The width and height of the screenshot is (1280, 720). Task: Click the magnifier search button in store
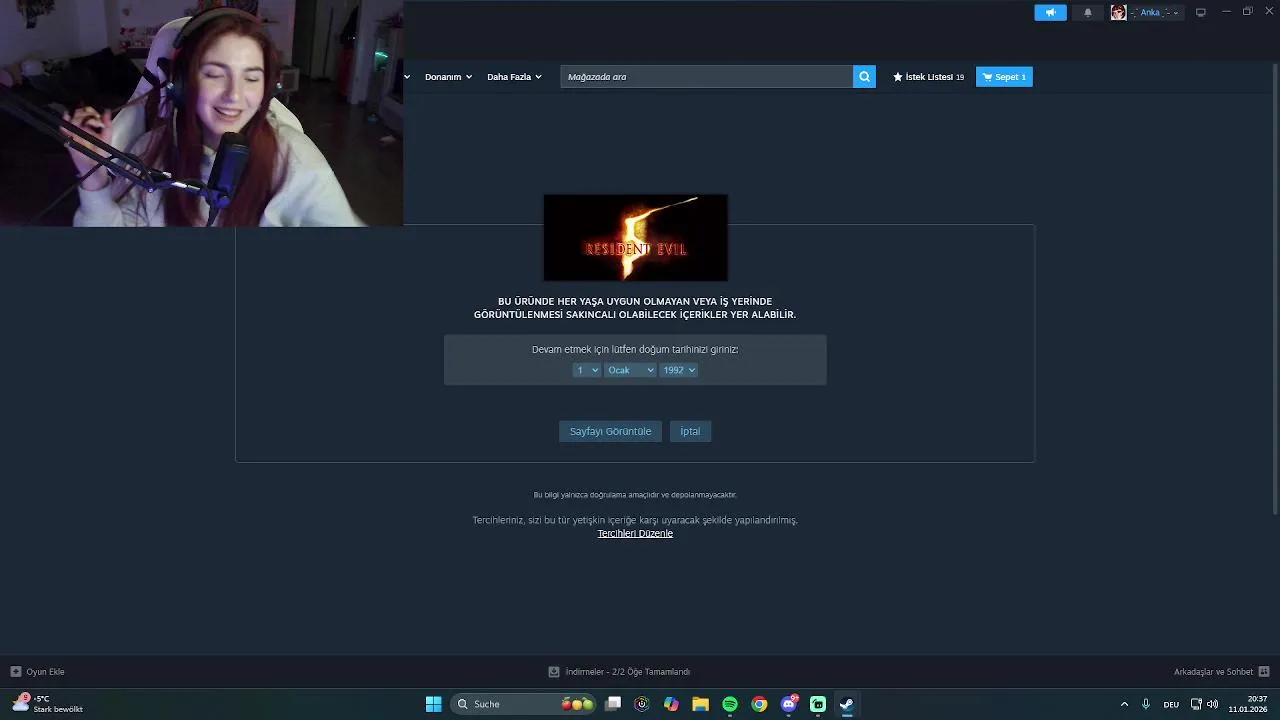pos(864,77)
